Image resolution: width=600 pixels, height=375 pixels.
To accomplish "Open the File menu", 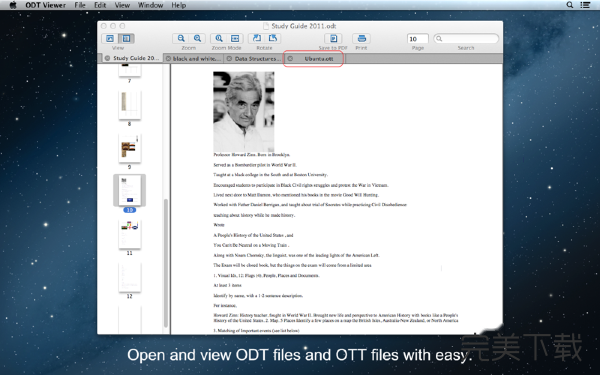I will (x=80, y=5).
